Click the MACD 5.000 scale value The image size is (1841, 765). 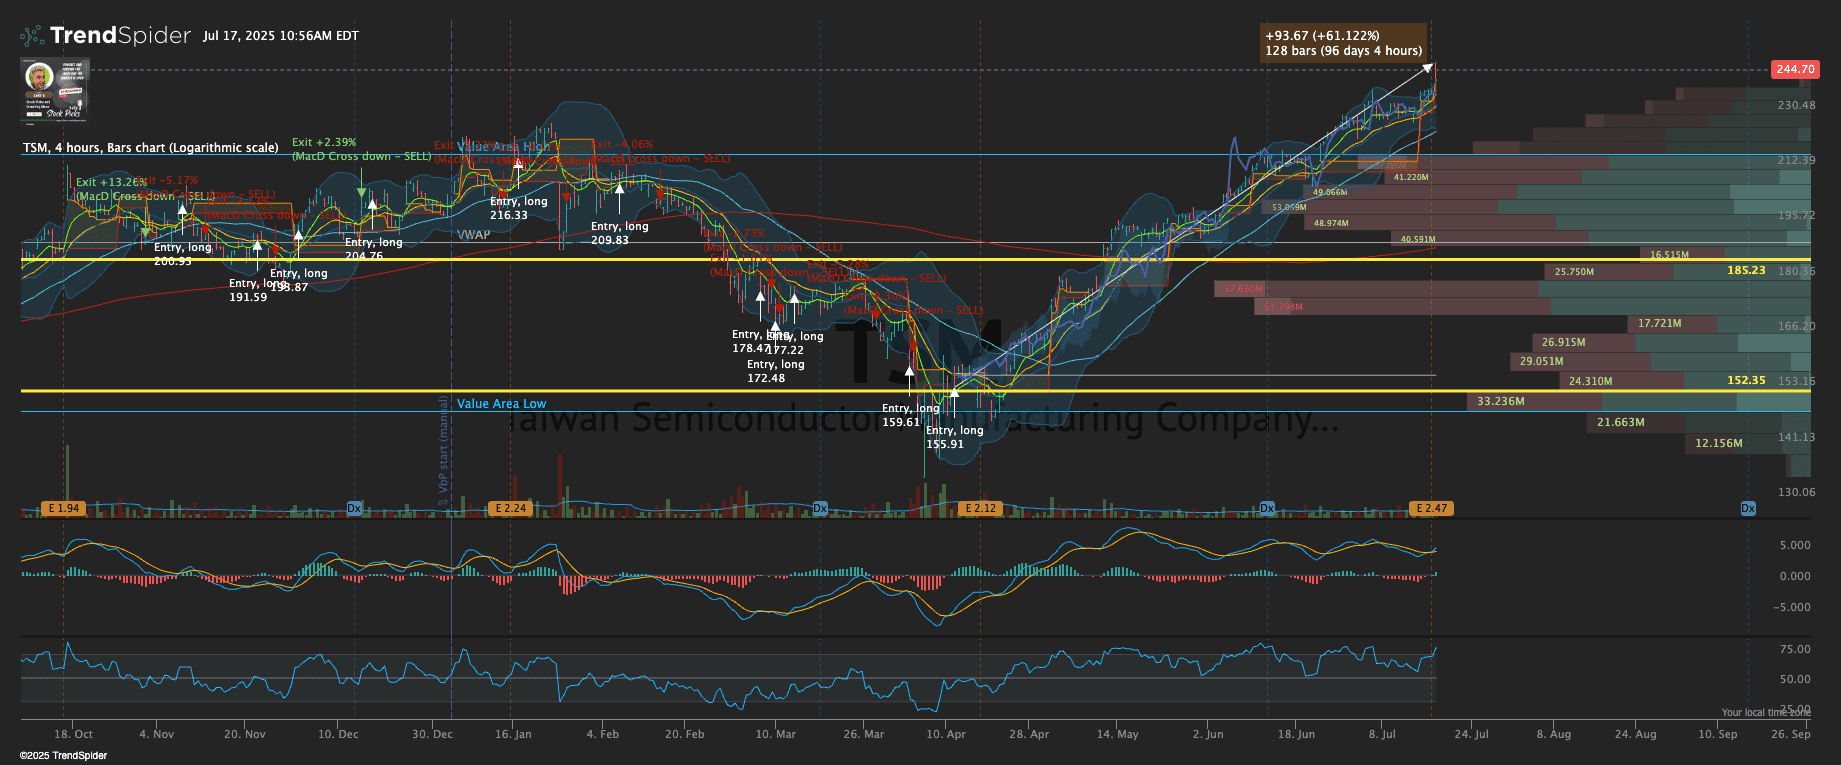click(1795, 546)
